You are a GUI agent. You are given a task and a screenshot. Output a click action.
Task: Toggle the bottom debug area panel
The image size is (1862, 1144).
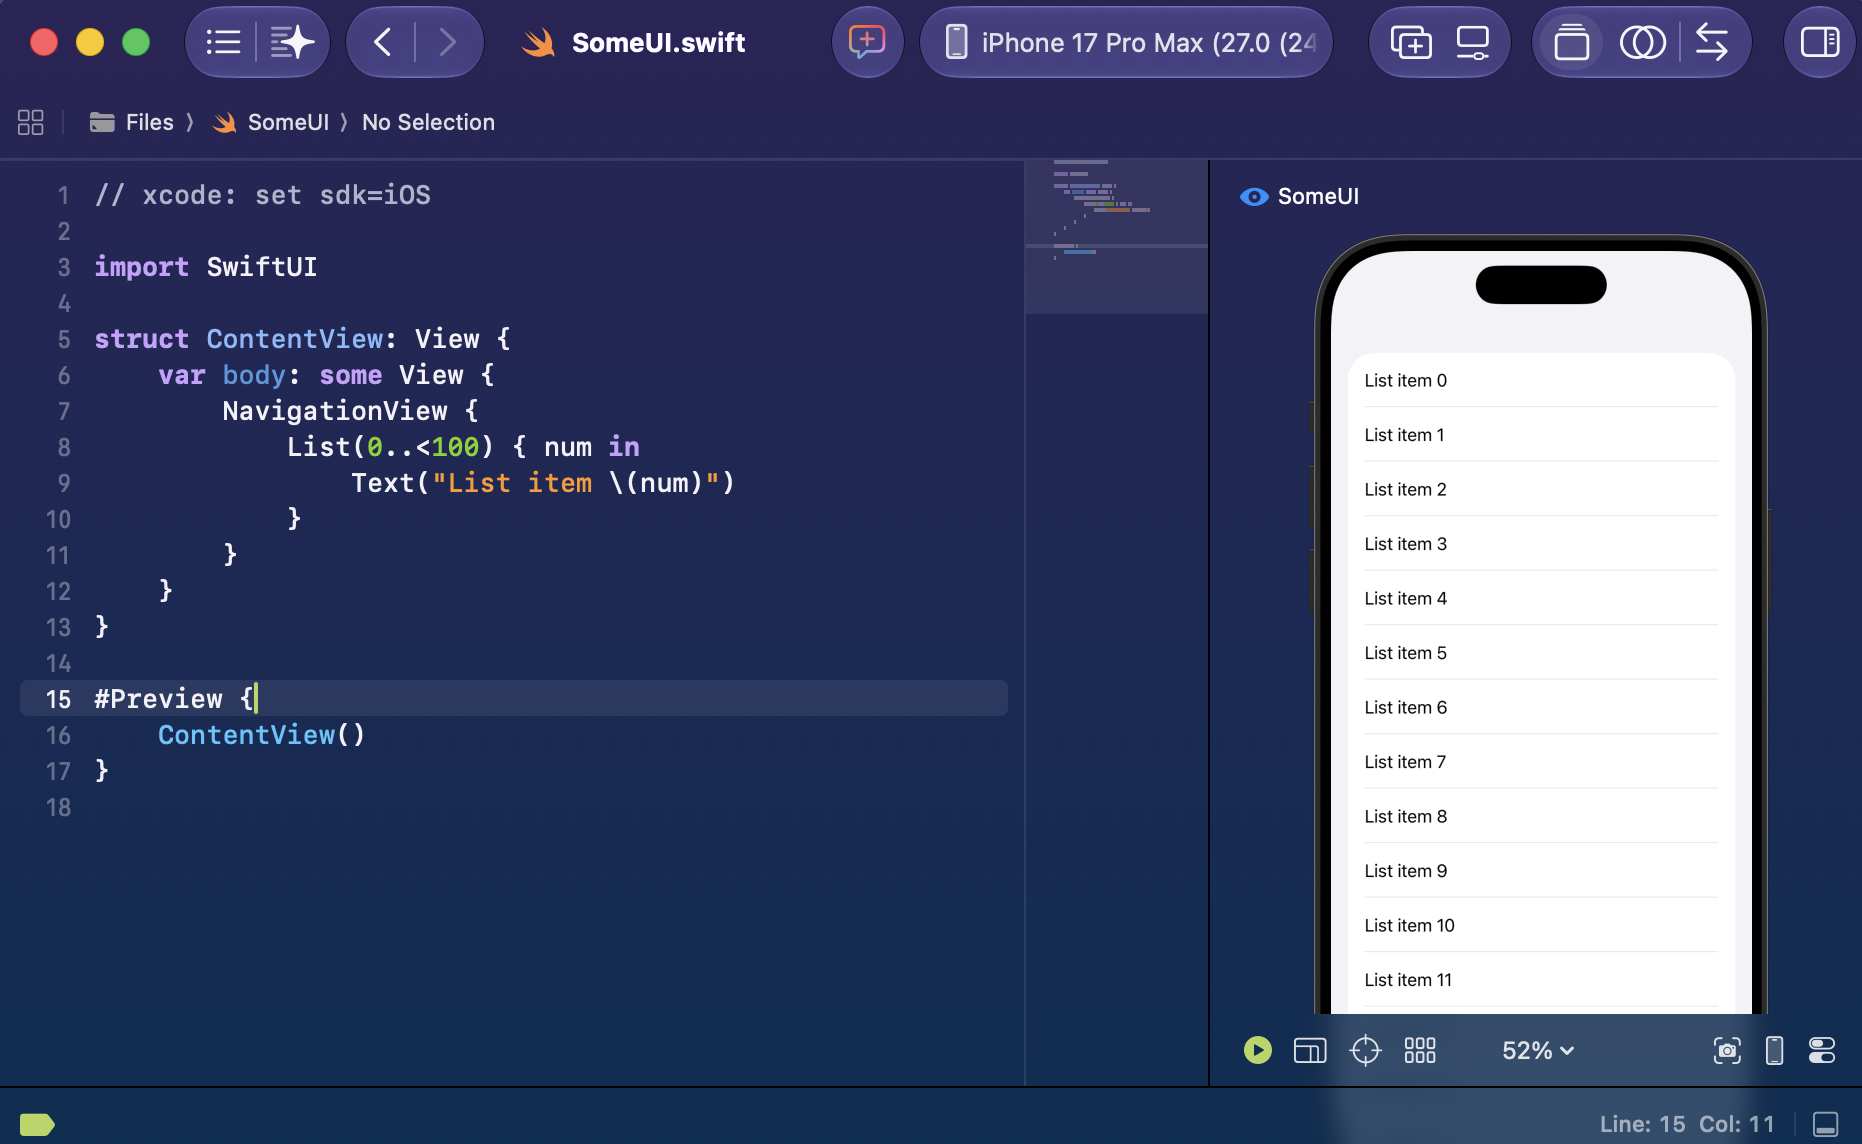1825,1124
